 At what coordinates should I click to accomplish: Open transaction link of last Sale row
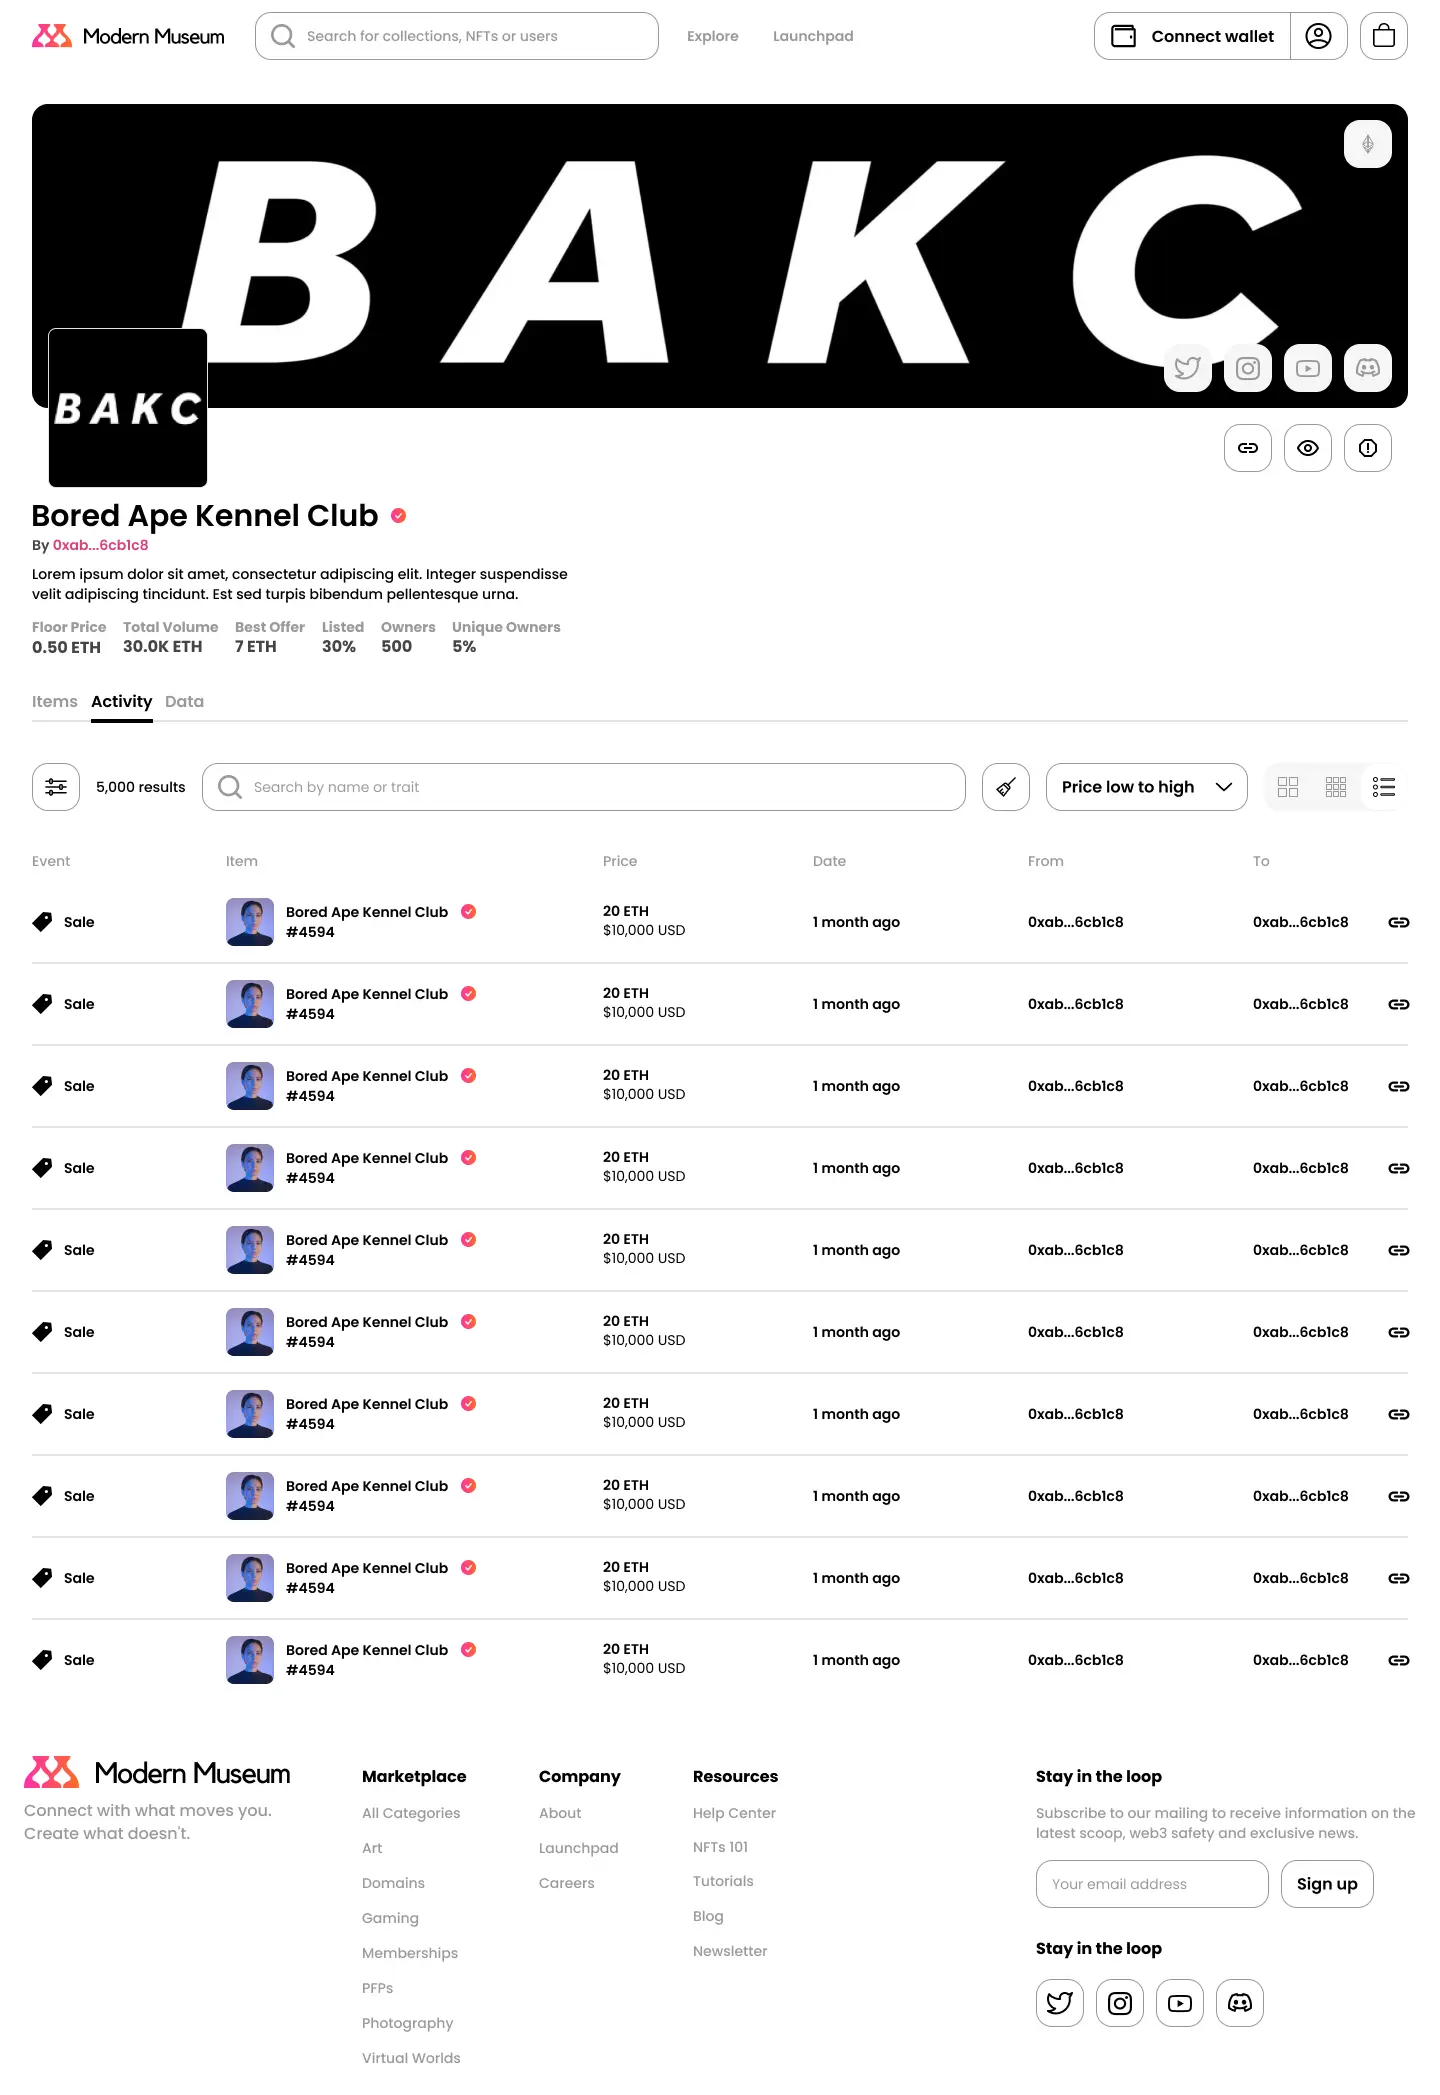pos(1399,1660)
